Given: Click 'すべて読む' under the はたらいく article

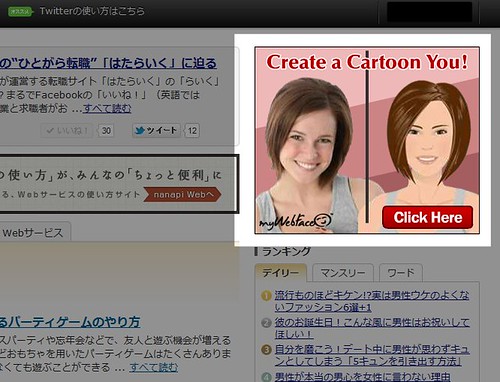Looking at the screenshot, I should click(x=107, y=108).
